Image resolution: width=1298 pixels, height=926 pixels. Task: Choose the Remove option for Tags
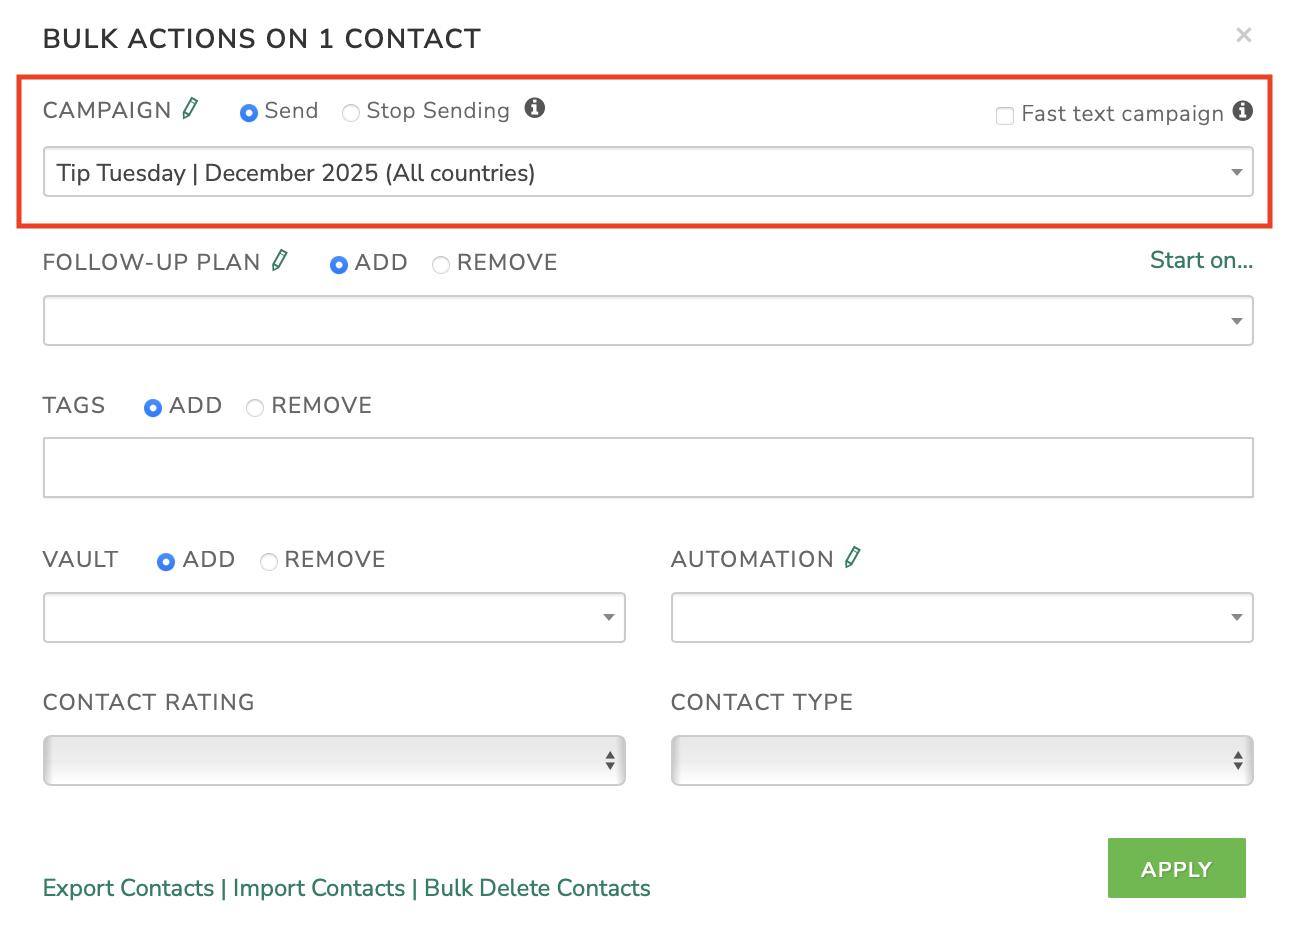255,408
